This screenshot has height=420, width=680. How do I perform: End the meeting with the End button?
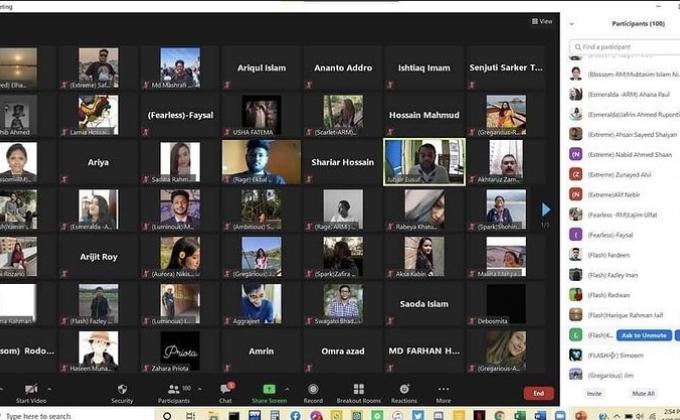click(538, 393)
